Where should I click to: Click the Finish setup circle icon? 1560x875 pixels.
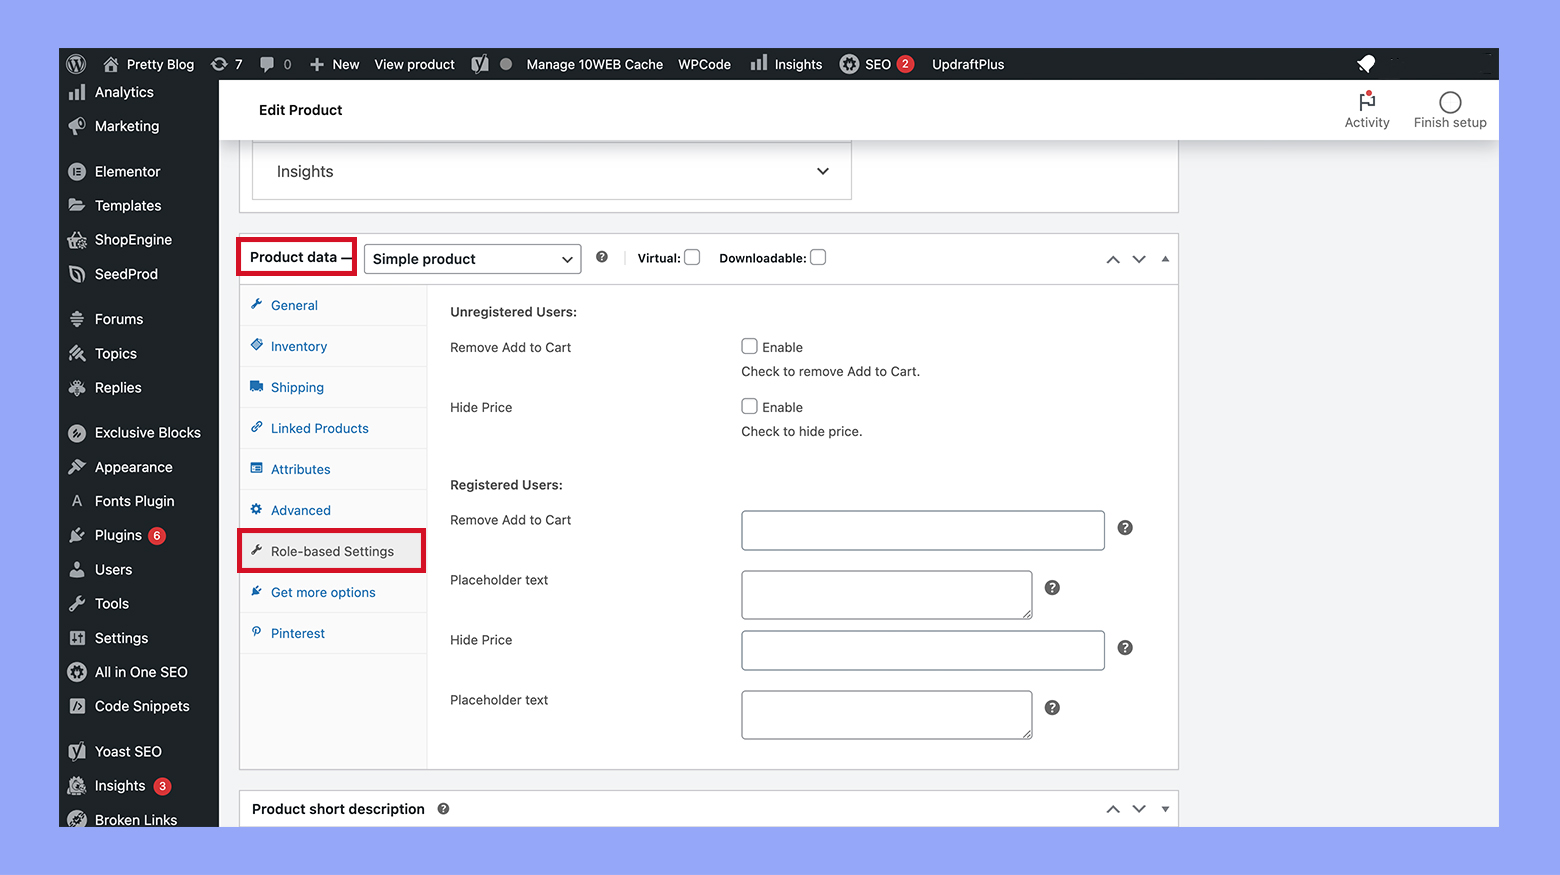[1449, 102]
